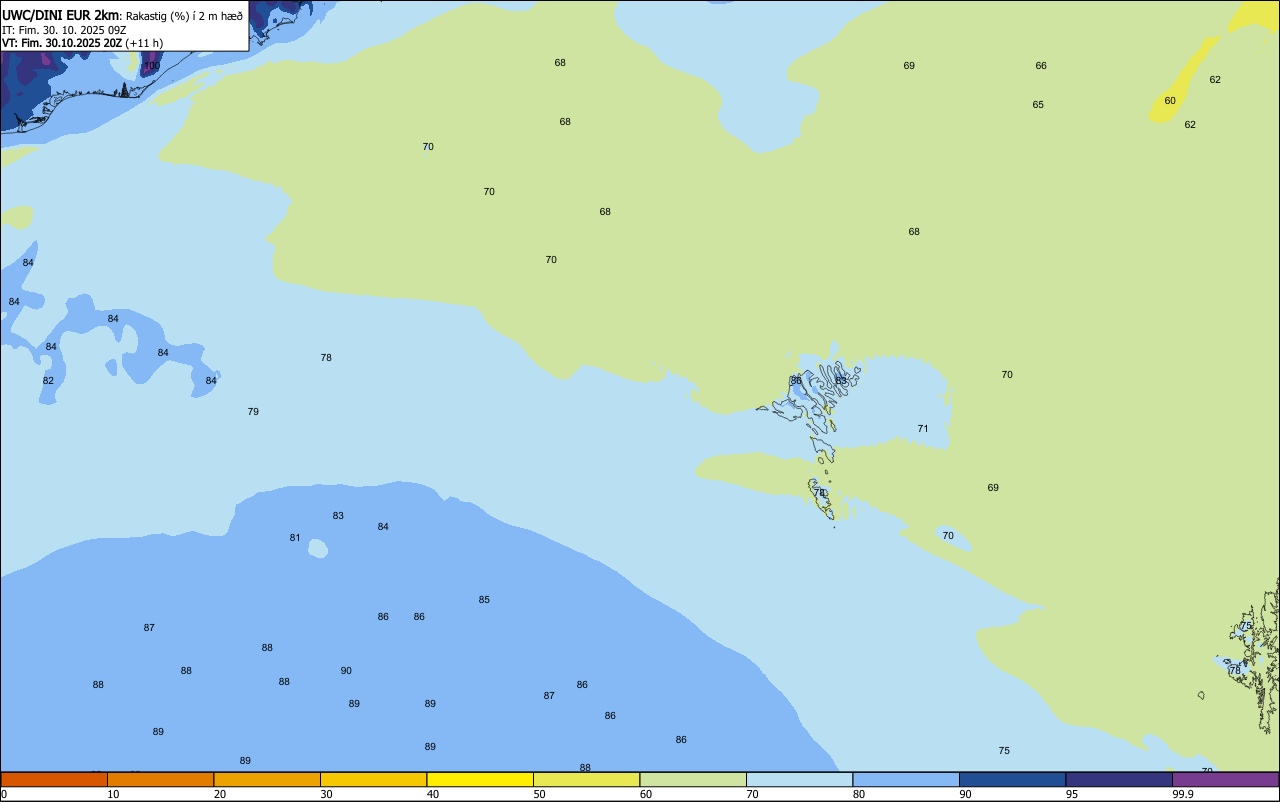The height and width of the screenshot is (802, 1280).
Task: Click the light green 60–70 legend segment
Action: (693, 779)
